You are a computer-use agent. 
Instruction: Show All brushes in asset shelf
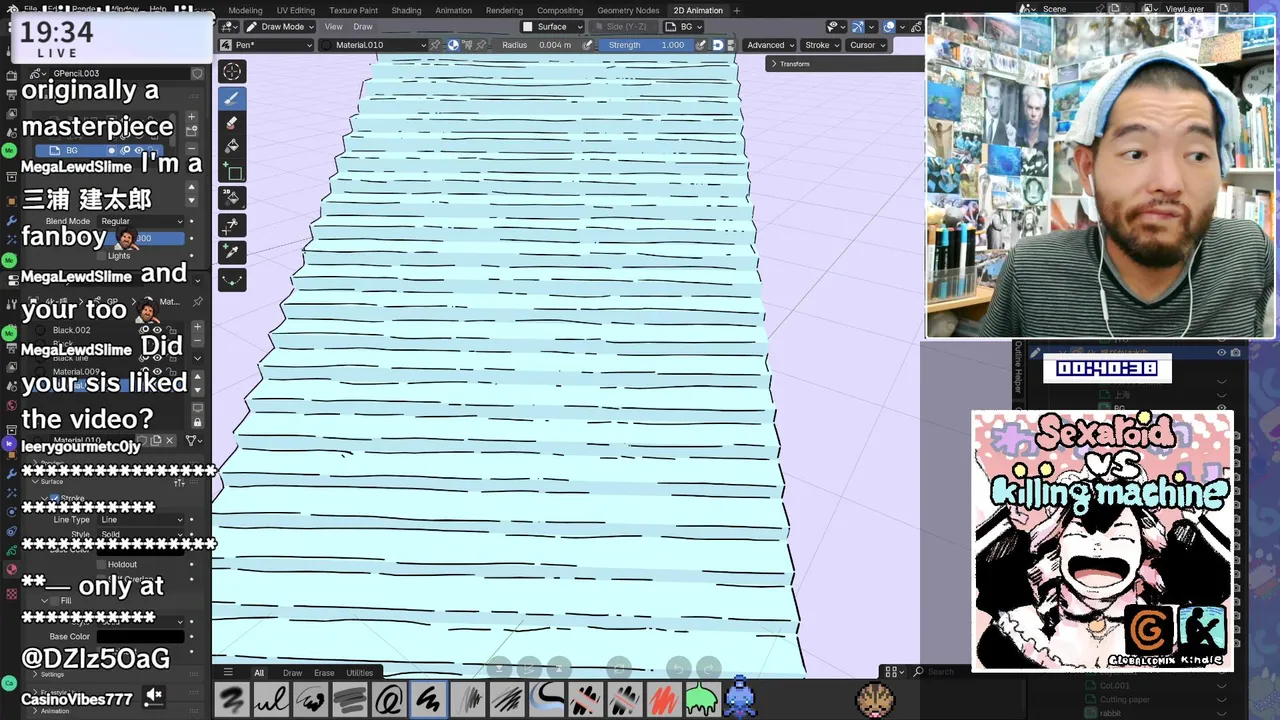pos(259,673)
